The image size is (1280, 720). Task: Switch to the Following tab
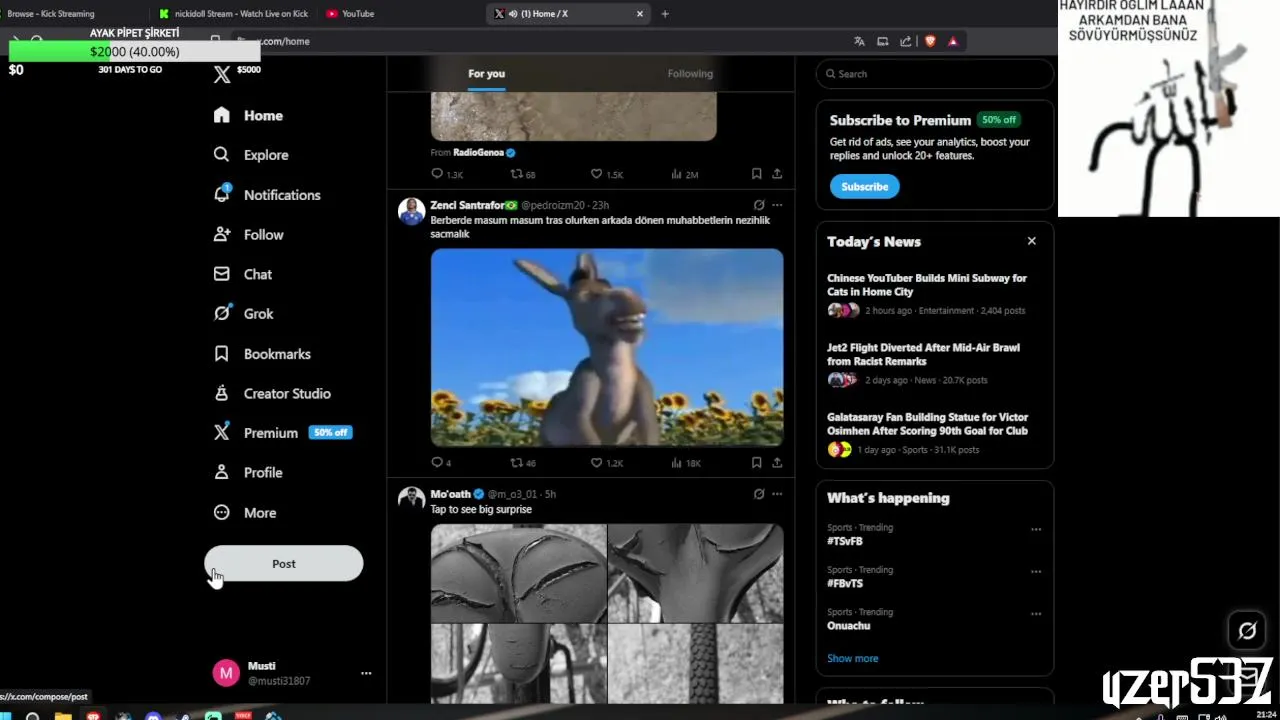[x=690, y=74]
